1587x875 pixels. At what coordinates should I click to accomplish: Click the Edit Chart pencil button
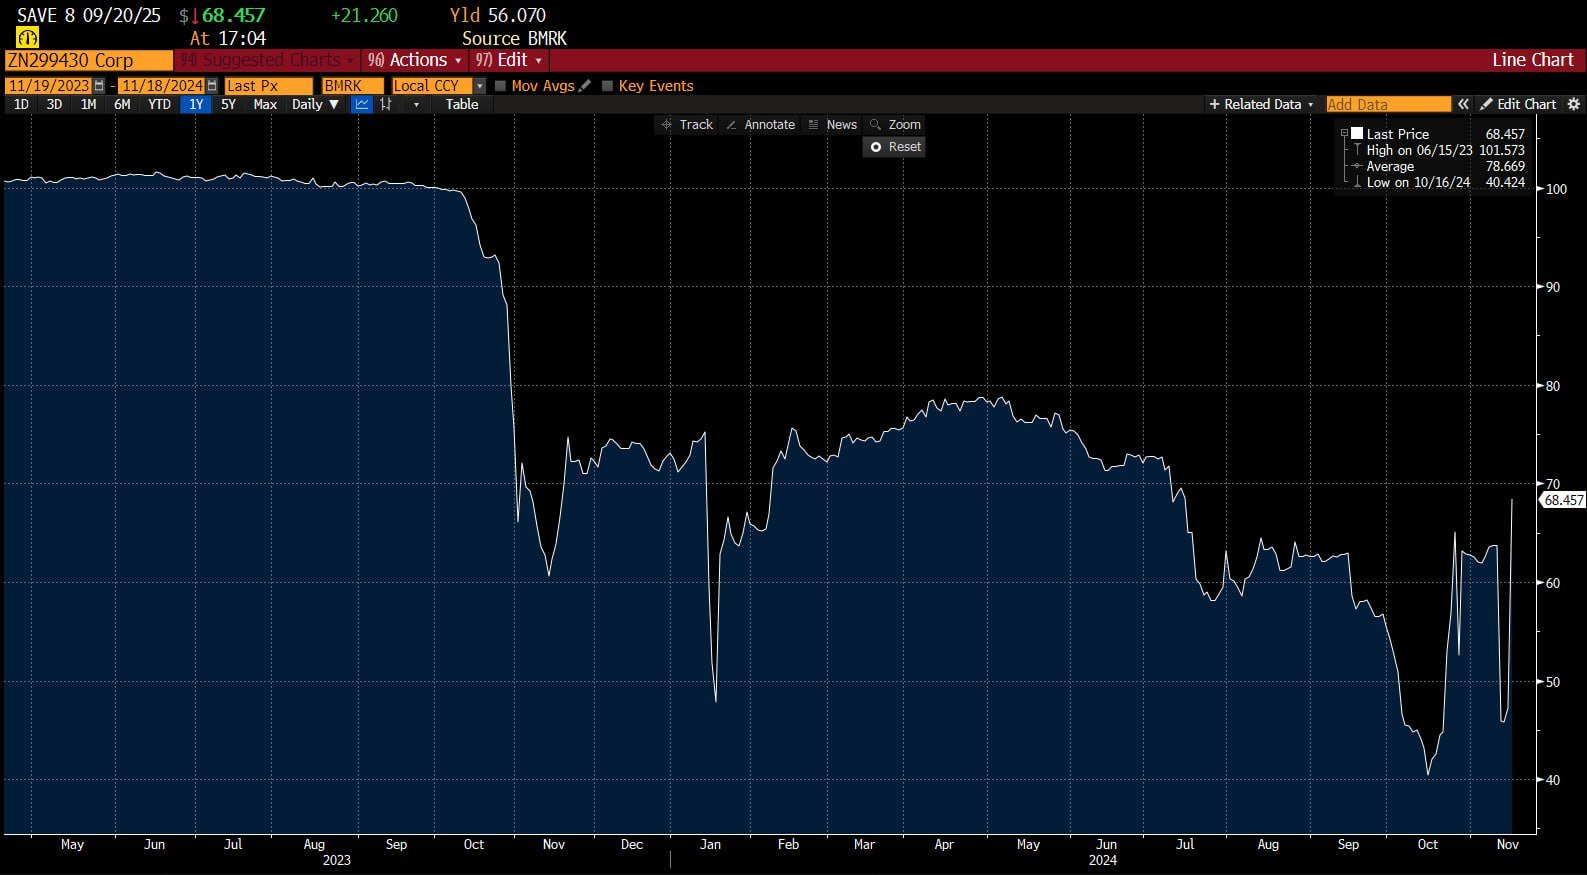pos(1518,104)
